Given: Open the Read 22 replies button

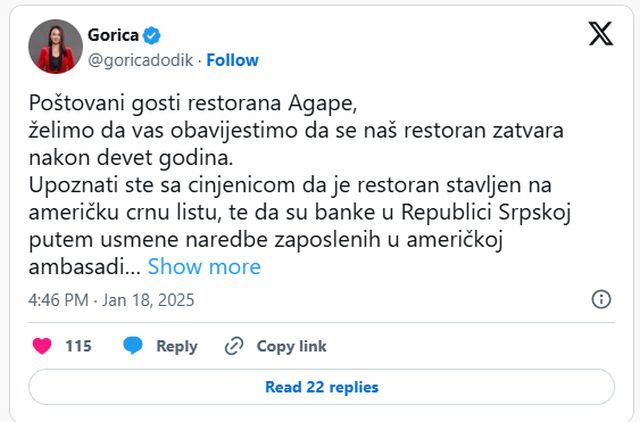Looking at the screenshot, I should 321,387.
